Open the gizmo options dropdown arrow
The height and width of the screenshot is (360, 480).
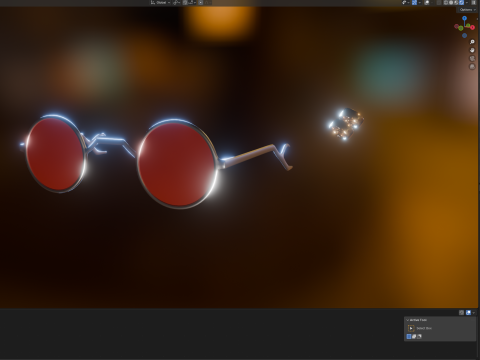point(419,2)
